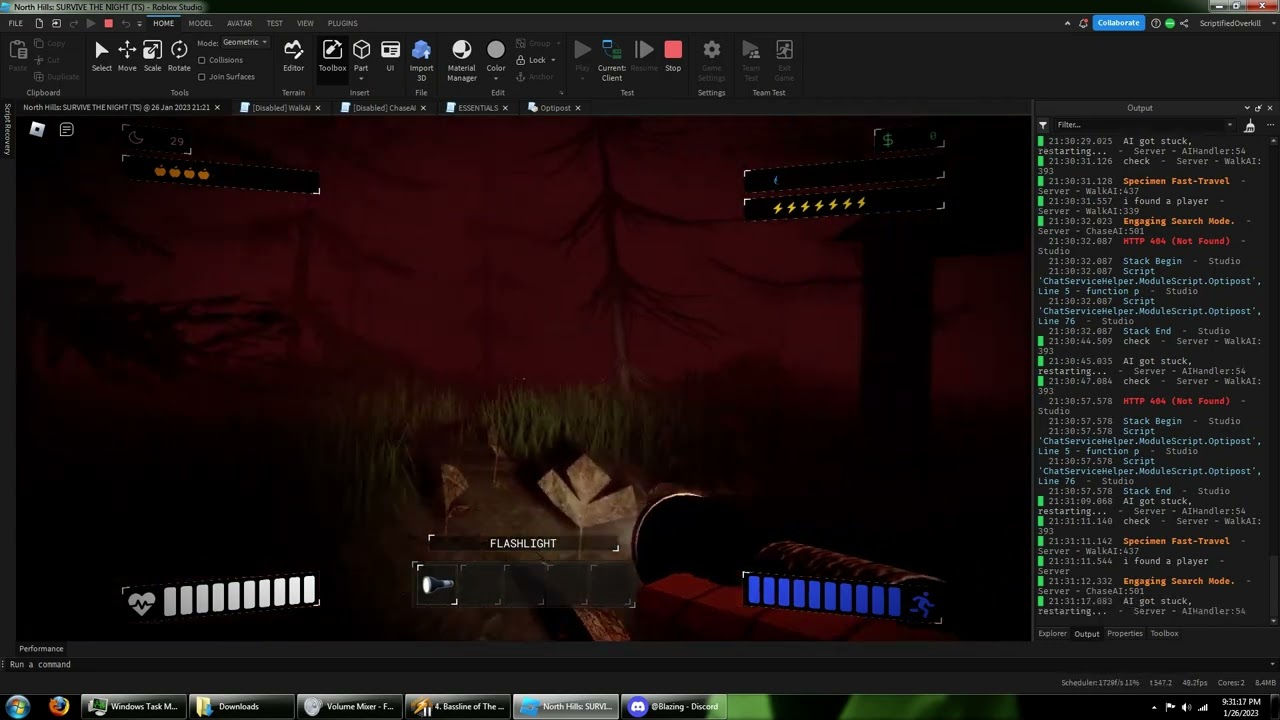
Task: Click Import 3D in the File group
Action: tap(421, 60)
